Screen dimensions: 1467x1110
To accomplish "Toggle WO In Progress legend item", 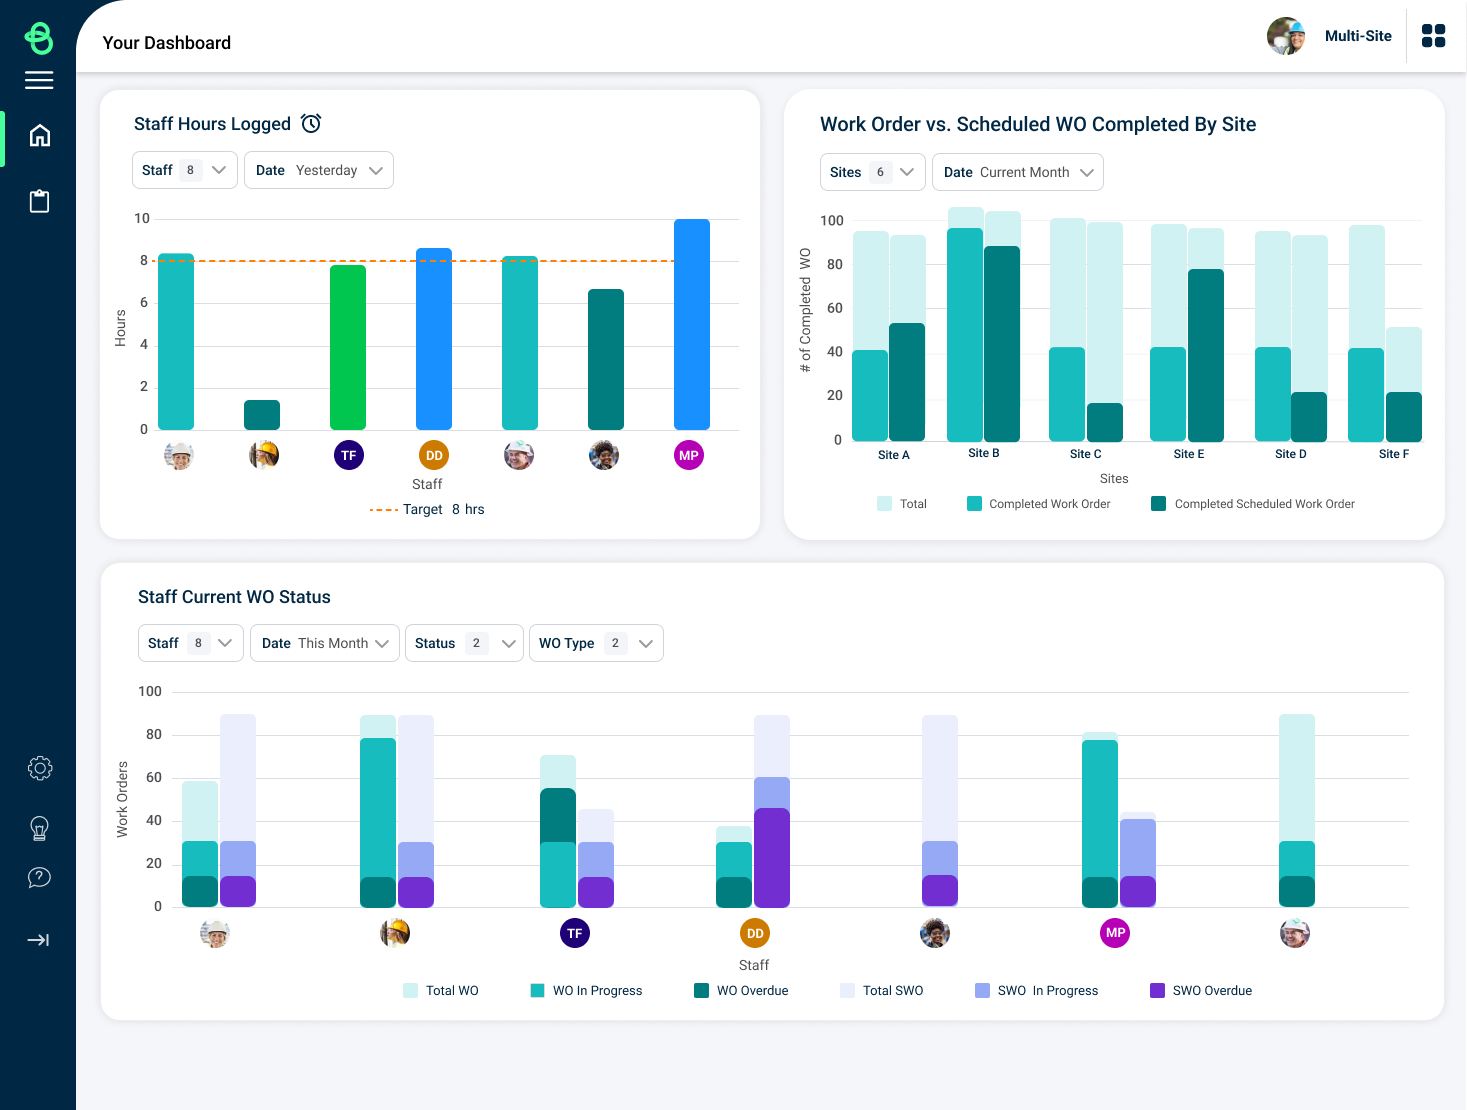I will point(586,990).
